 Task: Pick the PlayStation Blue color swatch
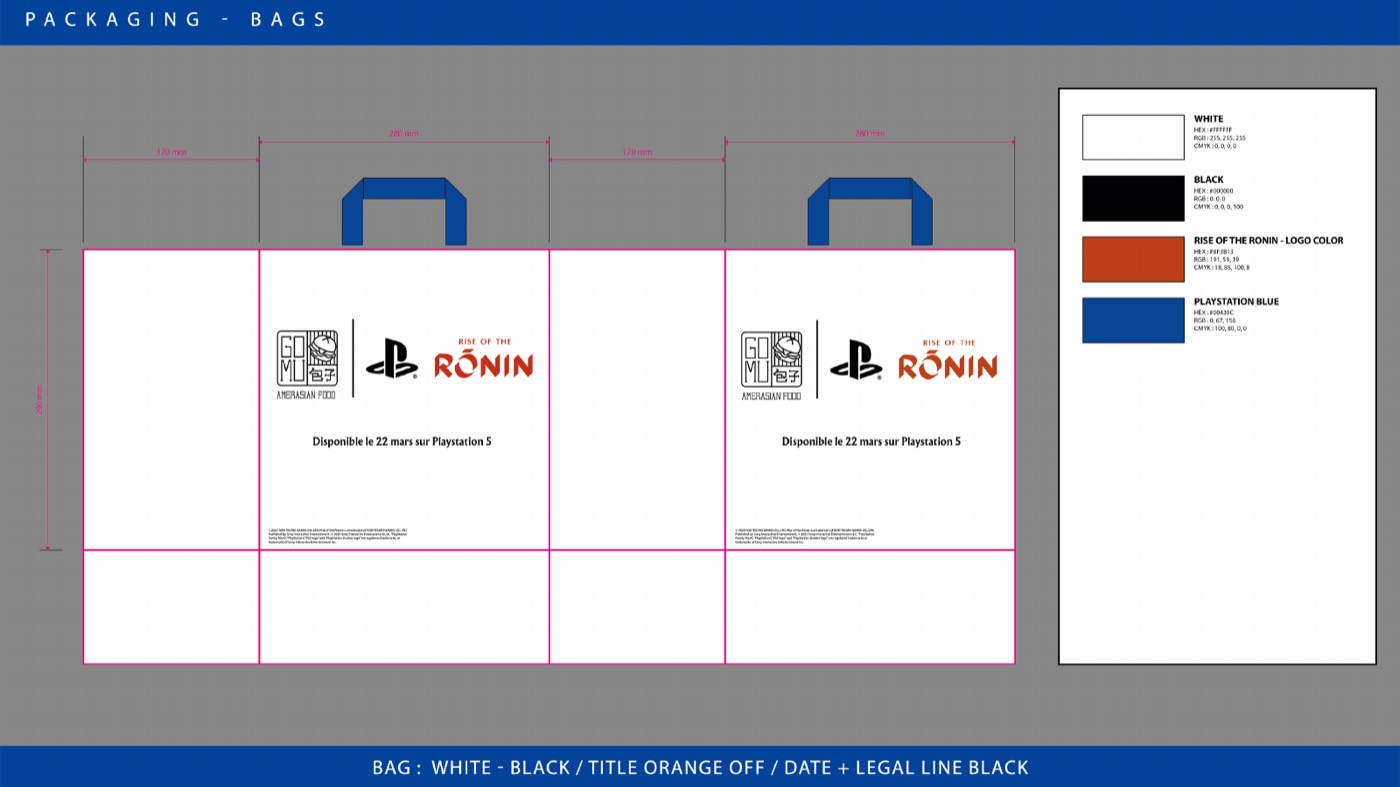tap(1133, 320)
